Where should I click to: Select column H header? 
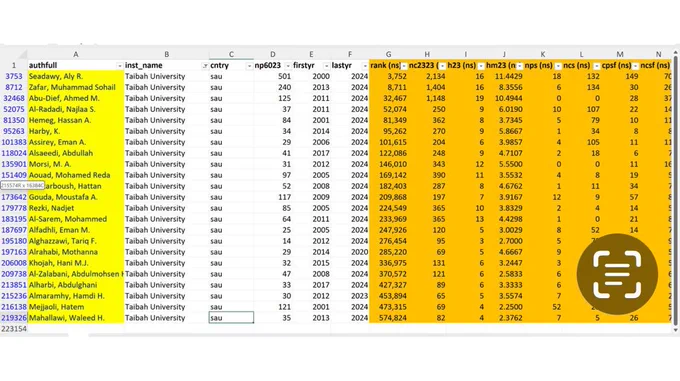(x=427, y=54)
